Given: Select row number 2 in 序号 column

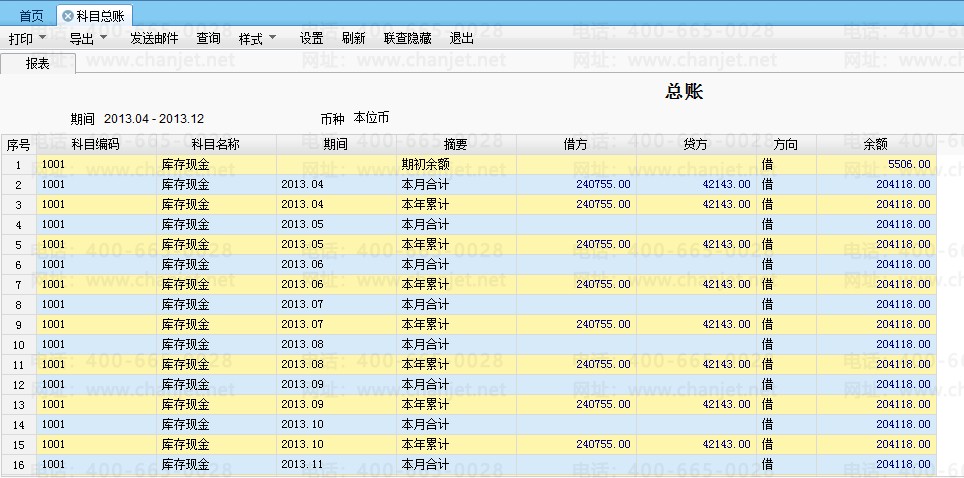Looking at the screenshot, I should tap(18, 185).
